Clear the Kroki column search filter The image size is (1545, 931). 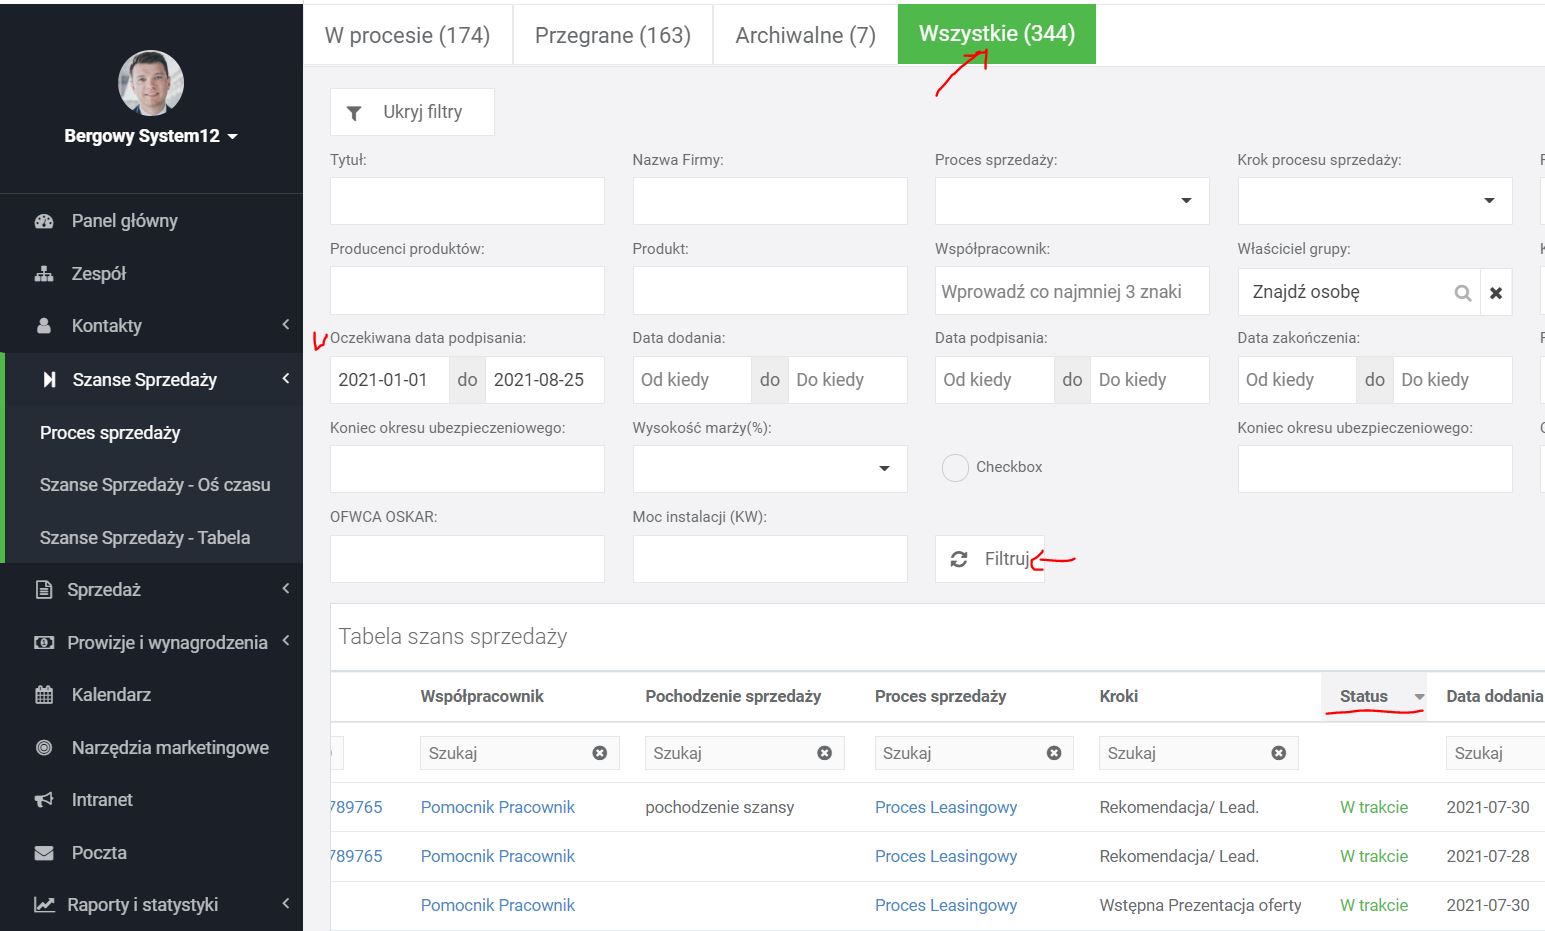pyautogui.click(x=1278, y=753)
